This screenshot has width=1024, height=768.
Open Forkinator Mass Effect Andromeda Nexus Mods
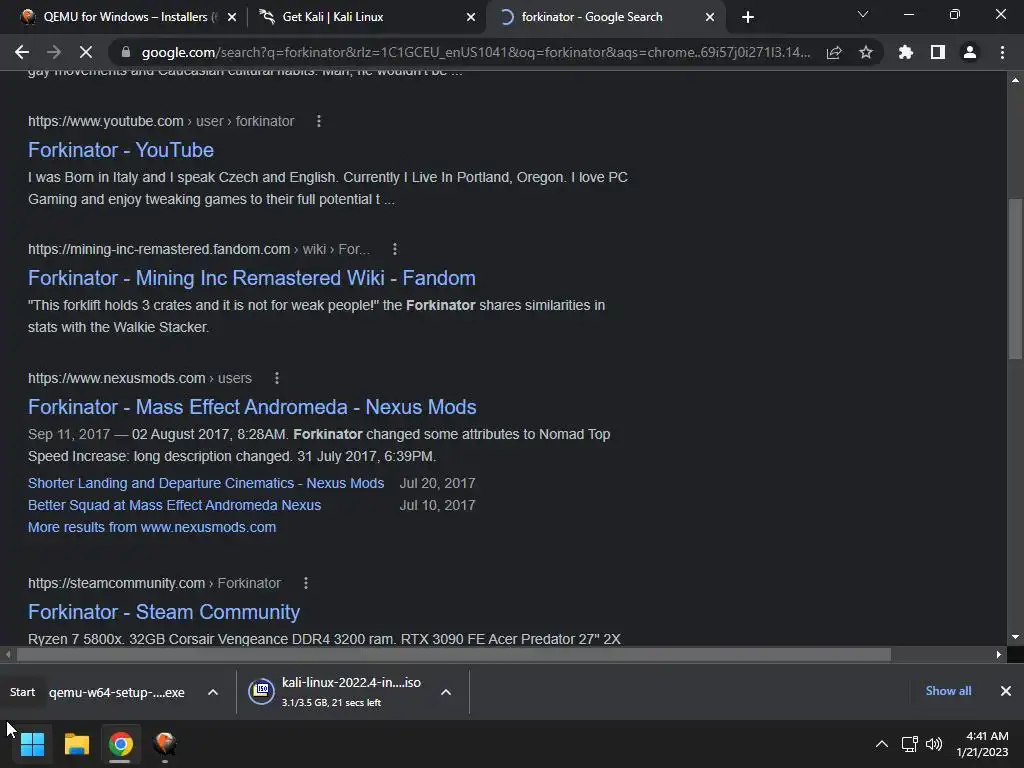[x=252, y=407]
